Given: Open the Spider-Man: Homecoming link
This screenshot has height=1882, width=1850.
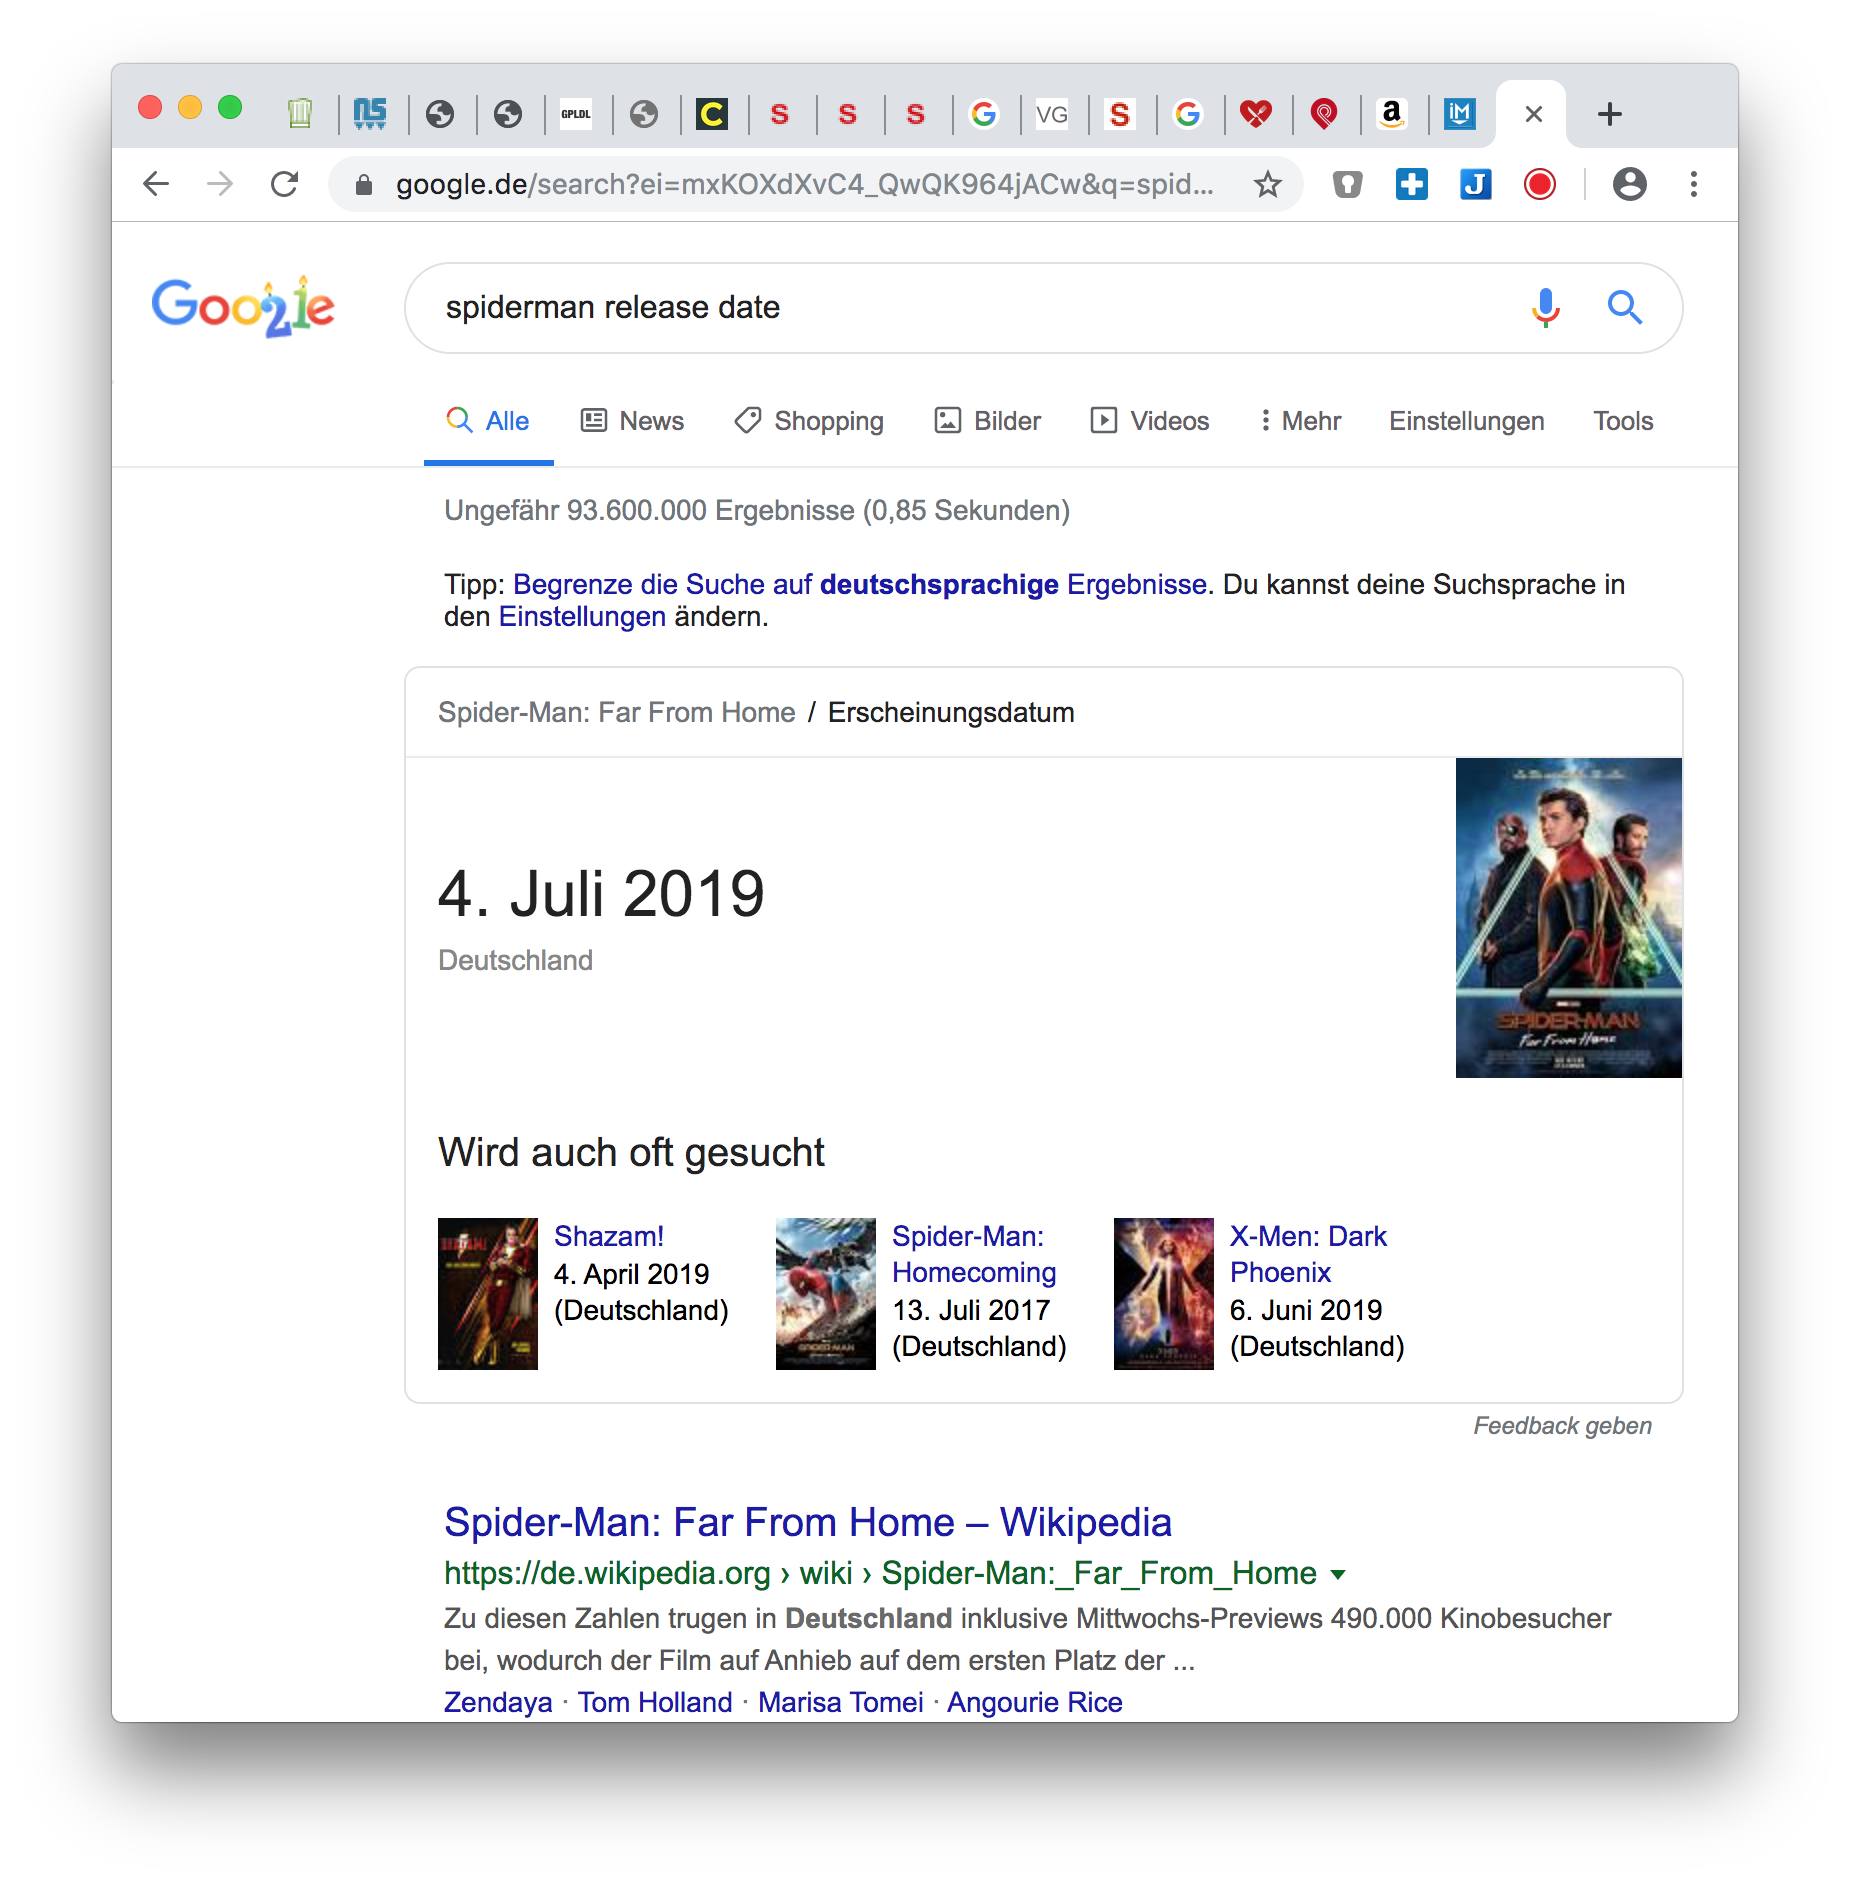Looking at the screenshot, I should click(x=974, y=1255).
